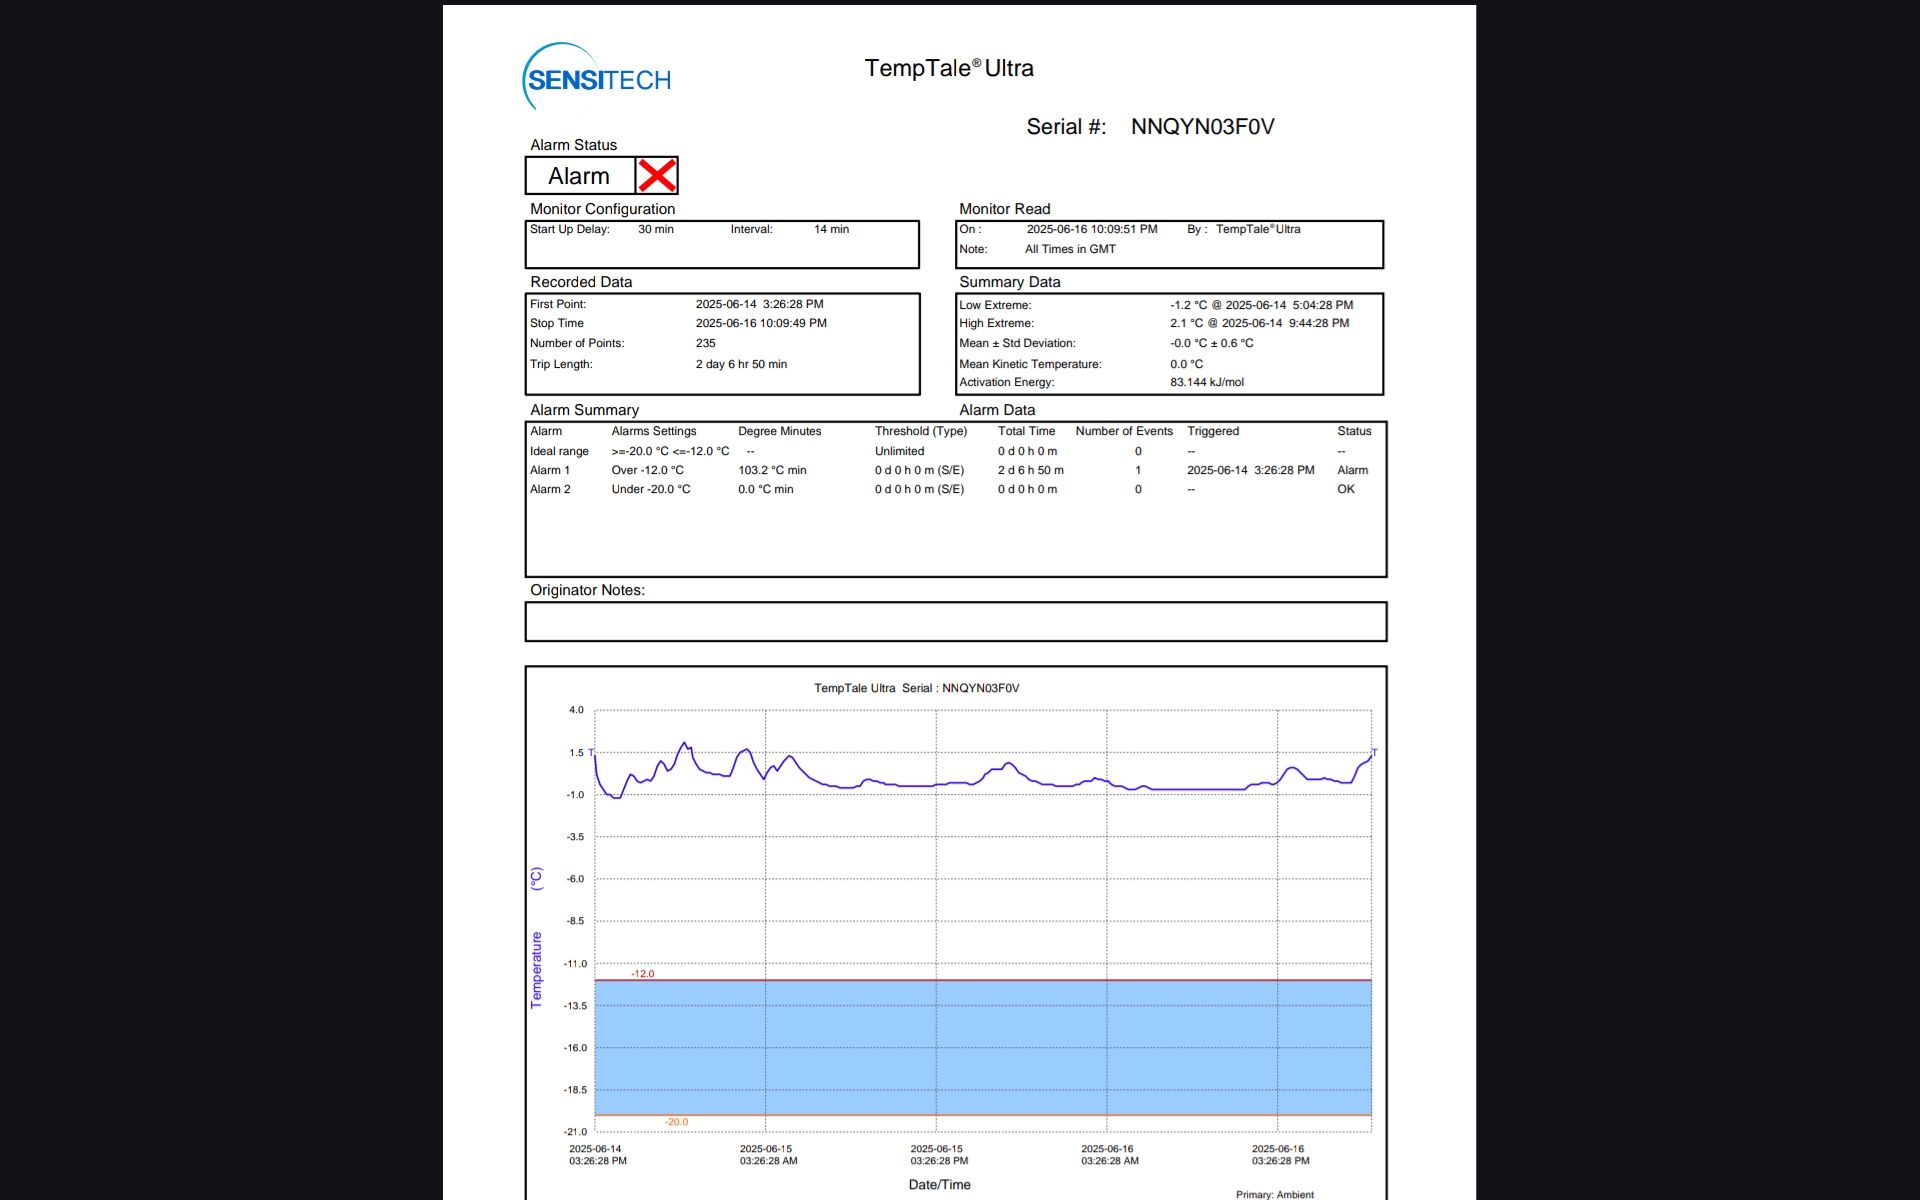Click the -20.0 orange threshold label
The height and width of the screenshot is (1200, 1920).
point(676,1122)
